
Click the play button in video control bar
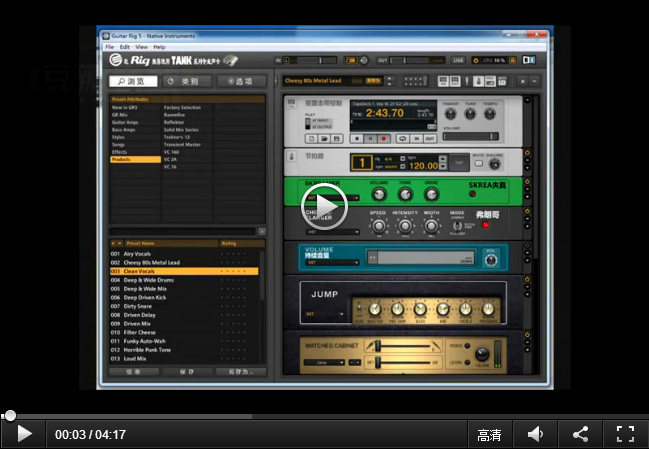coord(24,434)
